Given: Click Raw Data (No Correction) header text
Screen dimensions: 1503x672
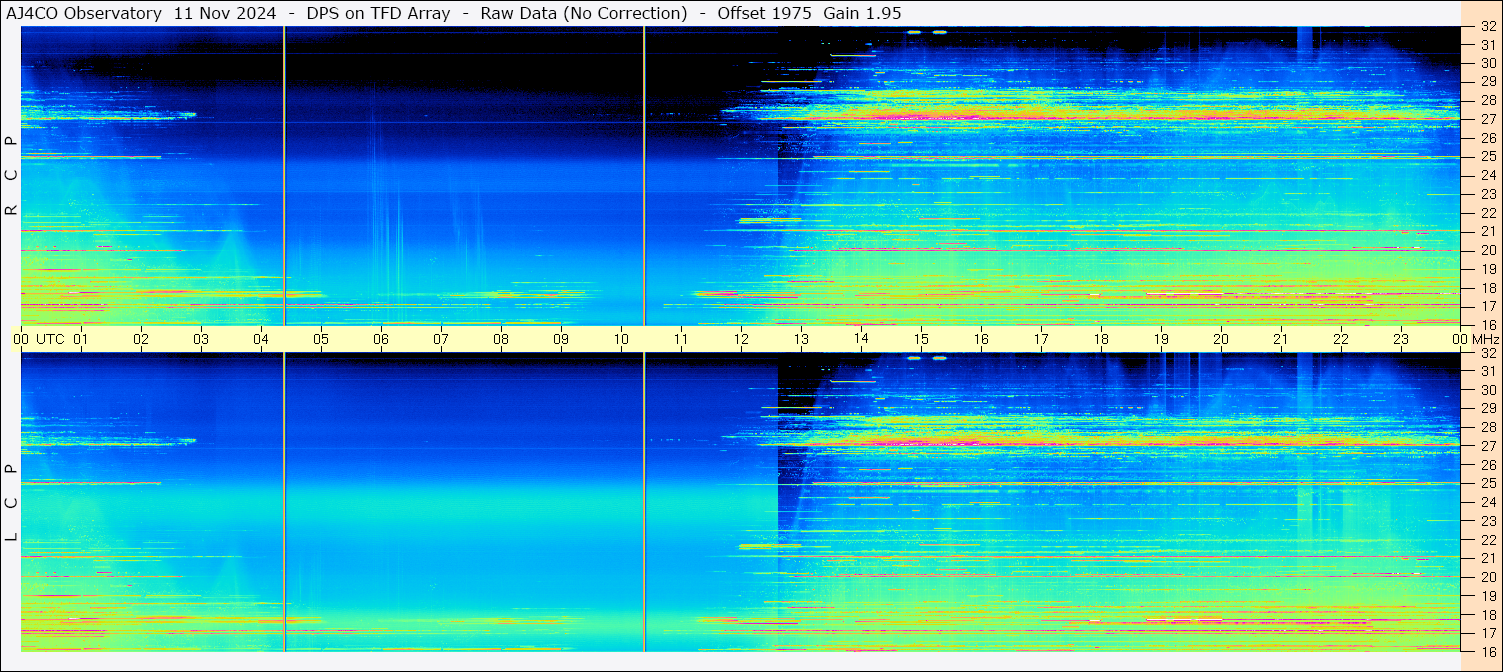Looking at the screenshot, I should coord(583,13).
